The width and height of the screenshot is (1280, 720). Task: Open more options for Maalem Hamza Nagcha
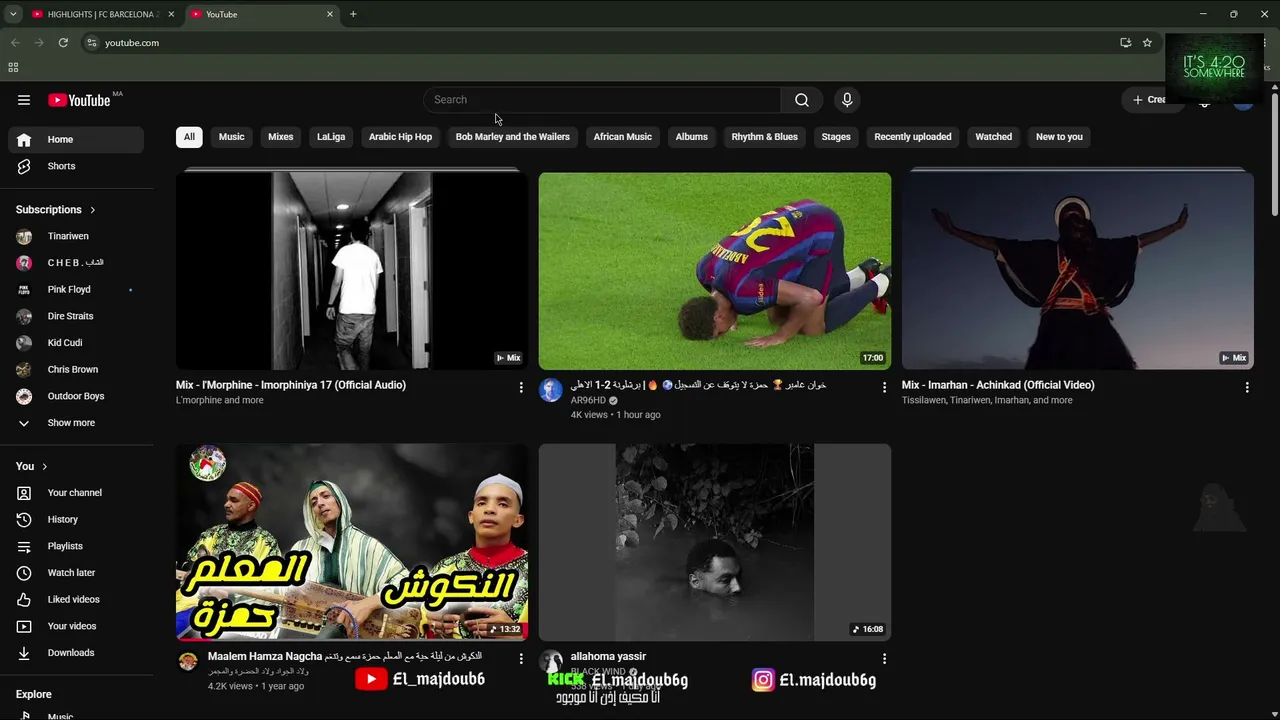pyautogui.click(x=521, y=659)
